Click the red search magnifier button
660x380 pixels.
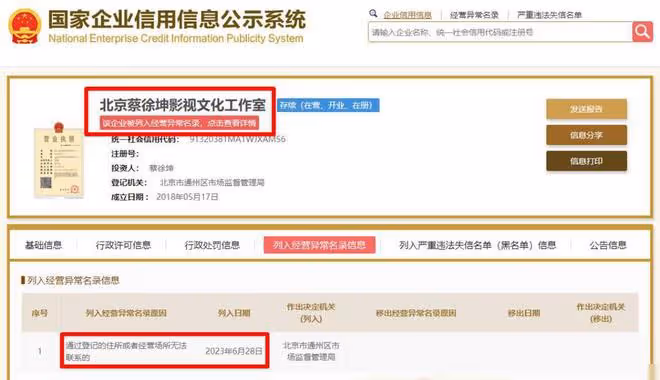(642, 32)
